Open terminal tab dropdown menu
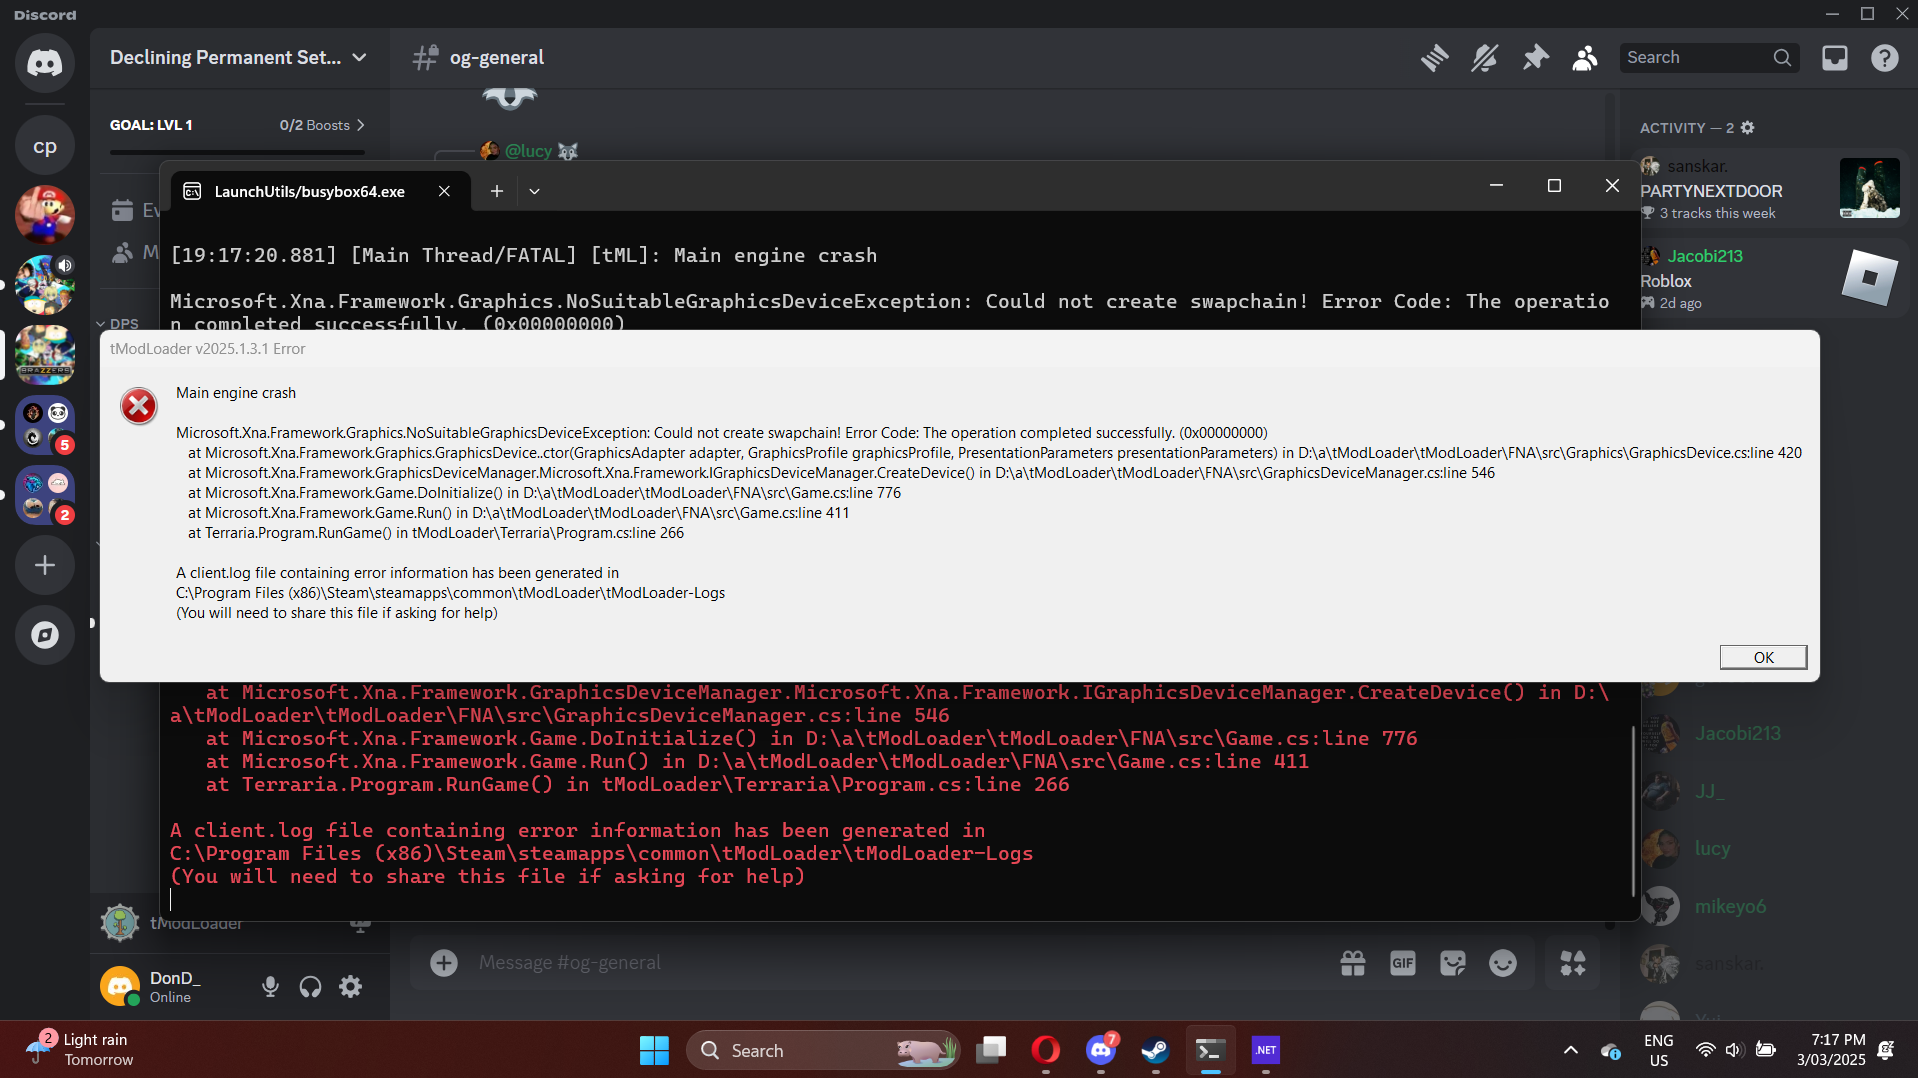1918x1078 pixels. (x=535, y=191)
